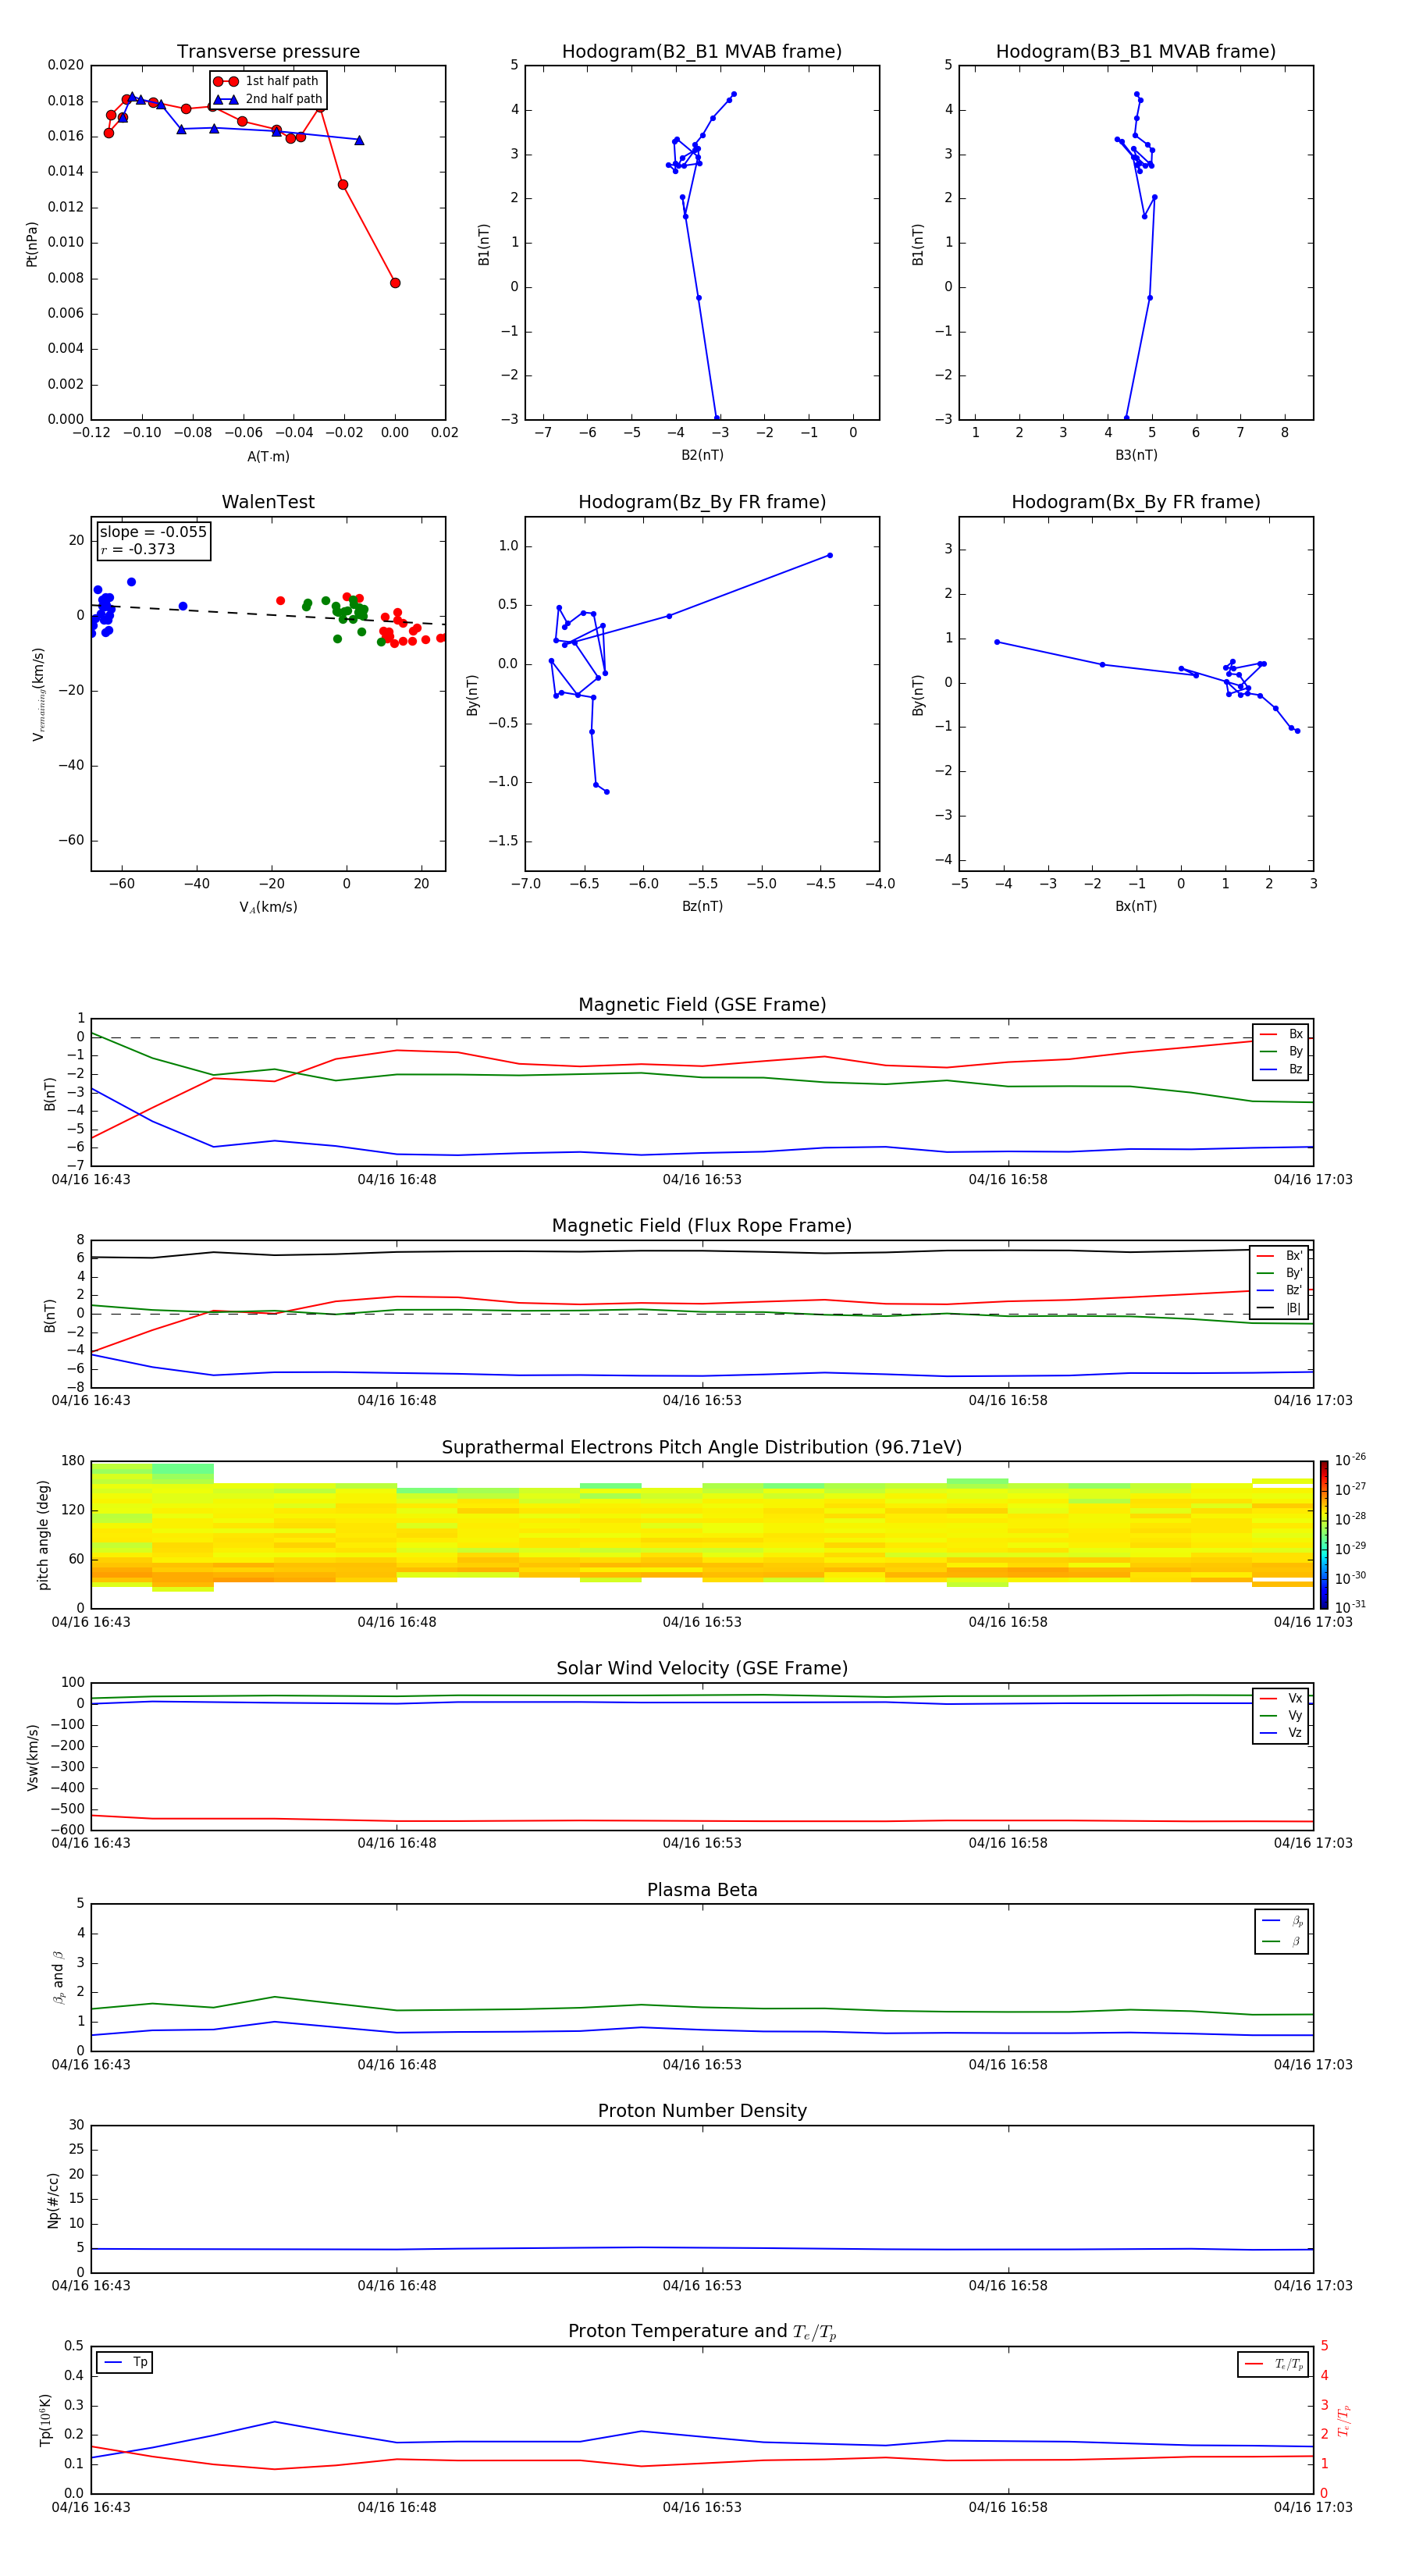The width and height of the screenshot is (1405, 2576).
Task: Click the 'Hodogram(B3_B1 MVAB frame)' title
Action: coord(1136,52)
